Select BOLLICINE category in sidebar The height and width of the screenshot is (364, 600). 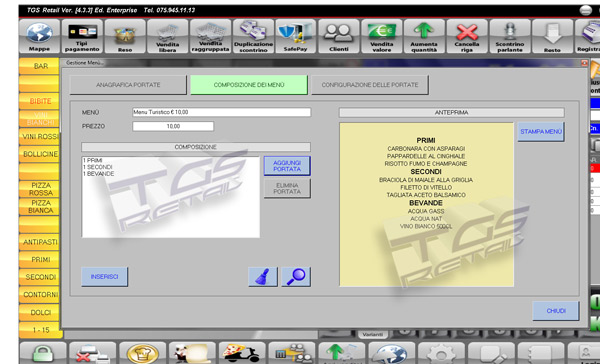tap(39, 154)
